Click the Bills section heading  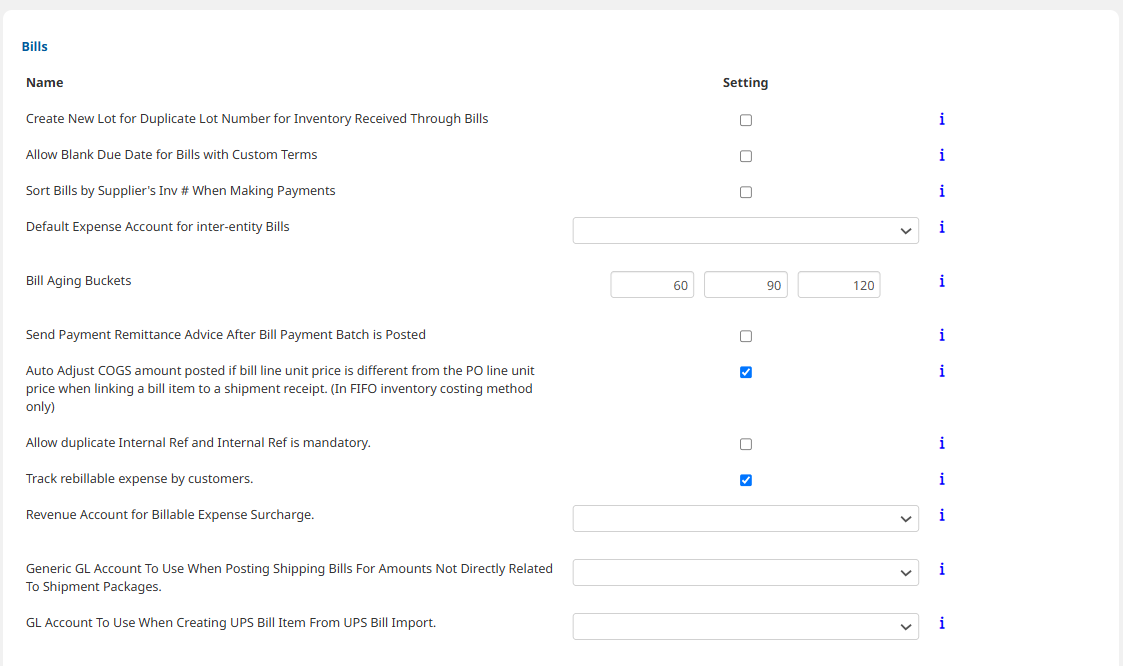pos(34,47)
